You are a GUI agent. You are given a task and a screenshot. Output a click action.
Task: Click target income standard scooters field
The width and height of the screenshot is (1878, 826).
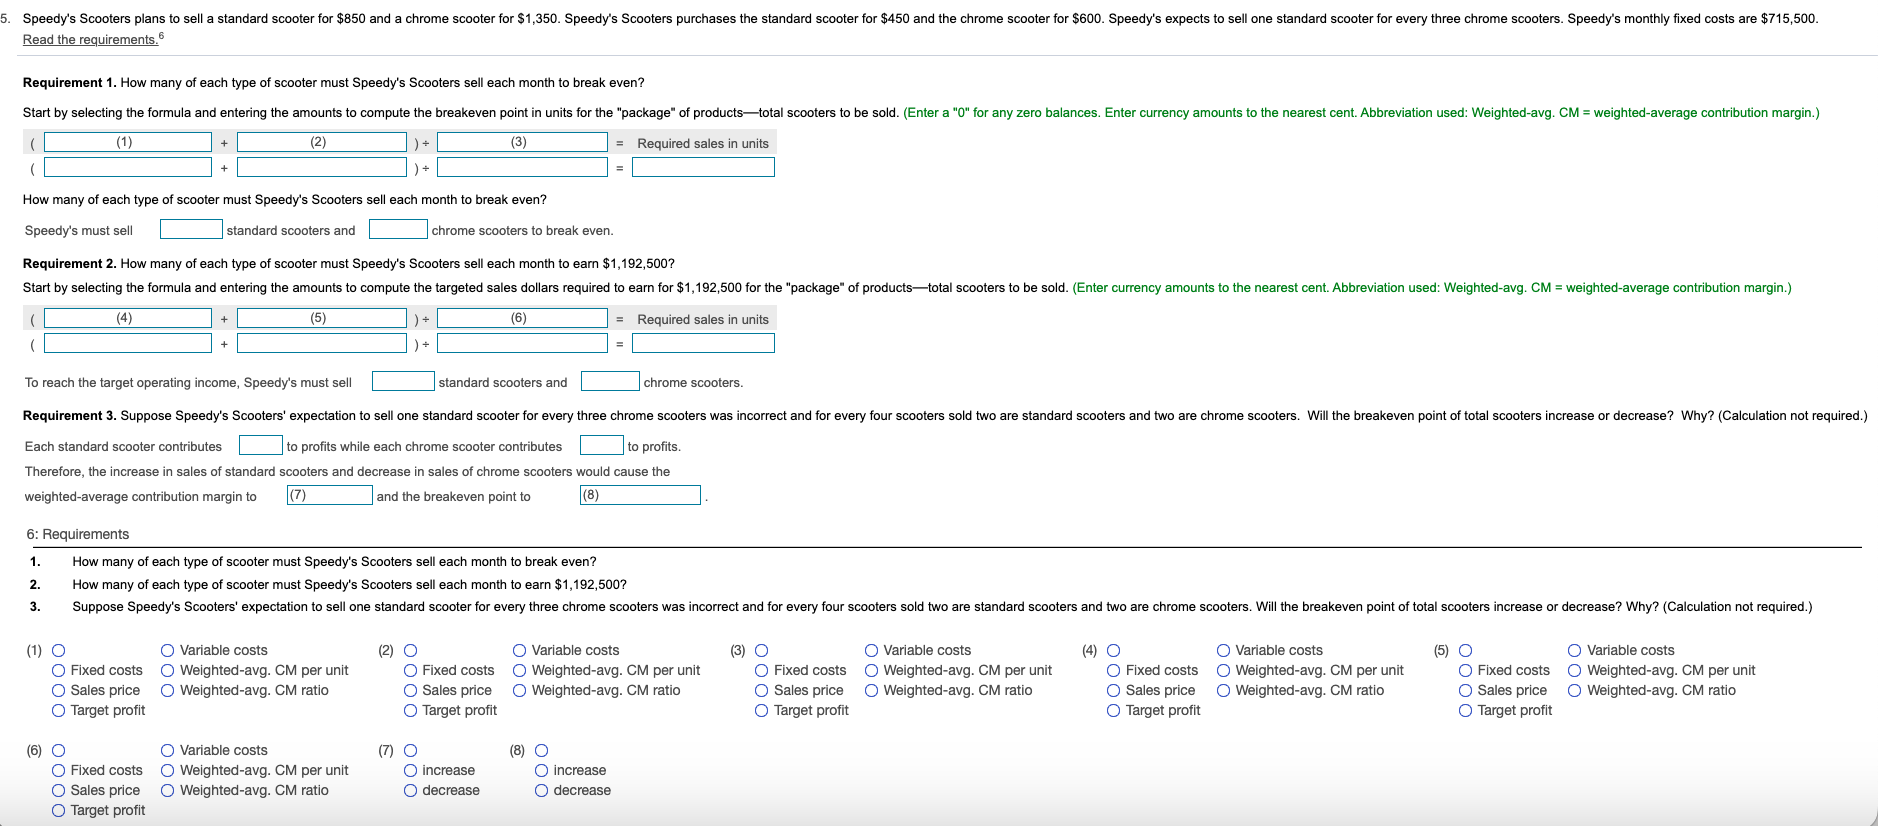pyautogui.click(x=403, y=382)
